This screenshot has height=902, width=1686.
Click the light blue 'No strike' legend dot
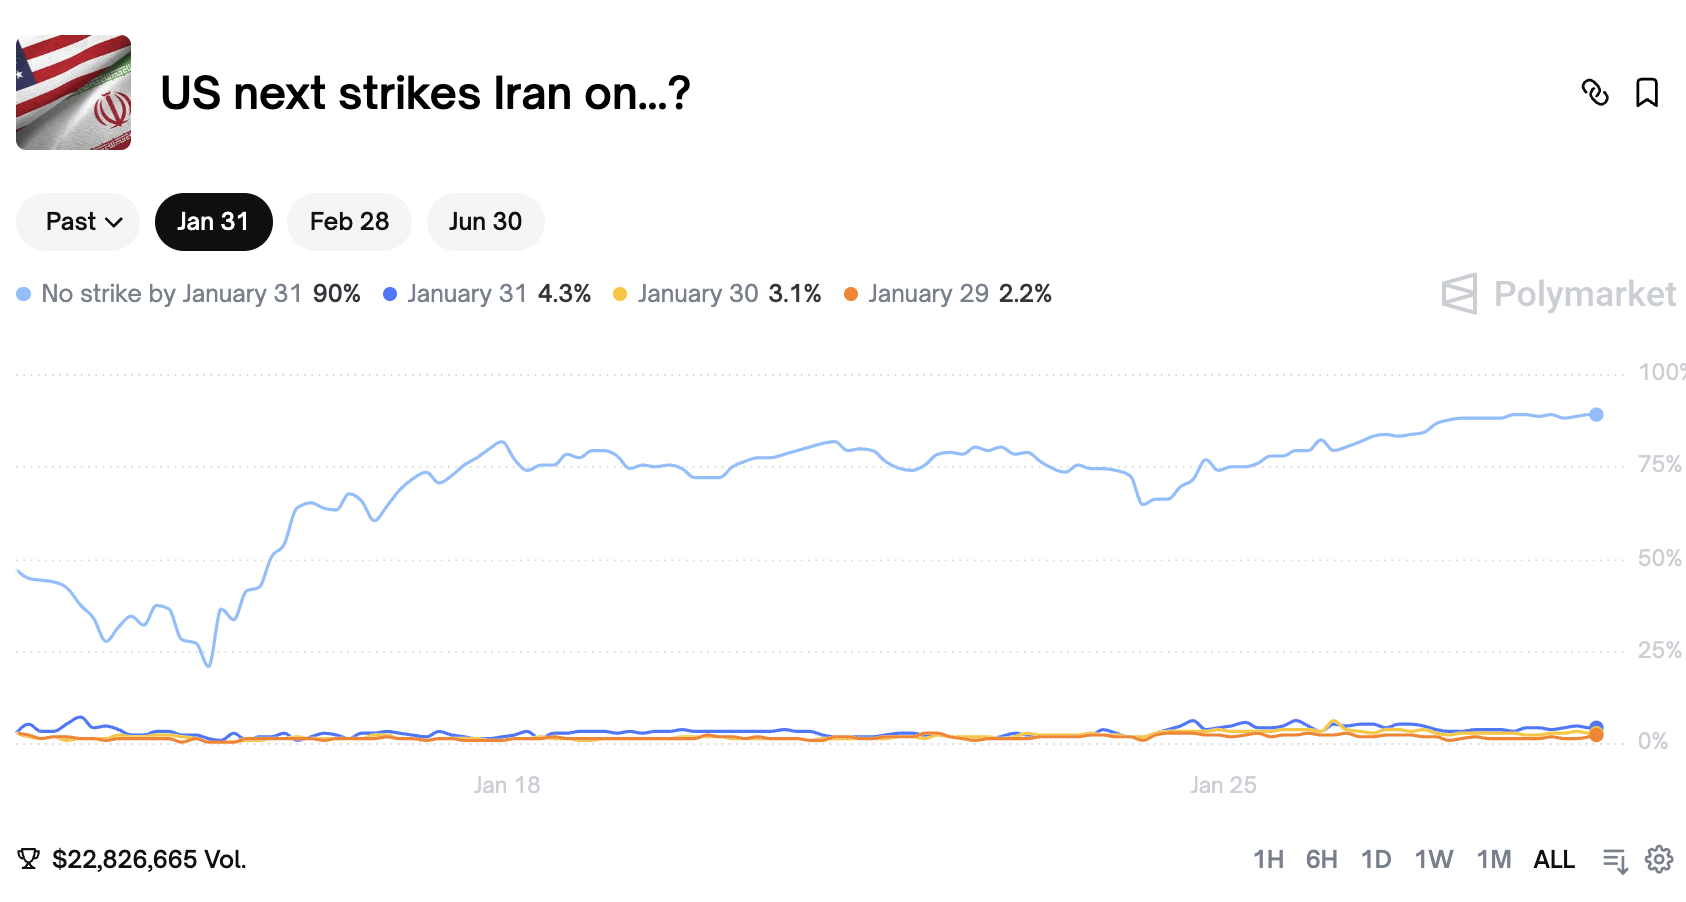[24, 294]
